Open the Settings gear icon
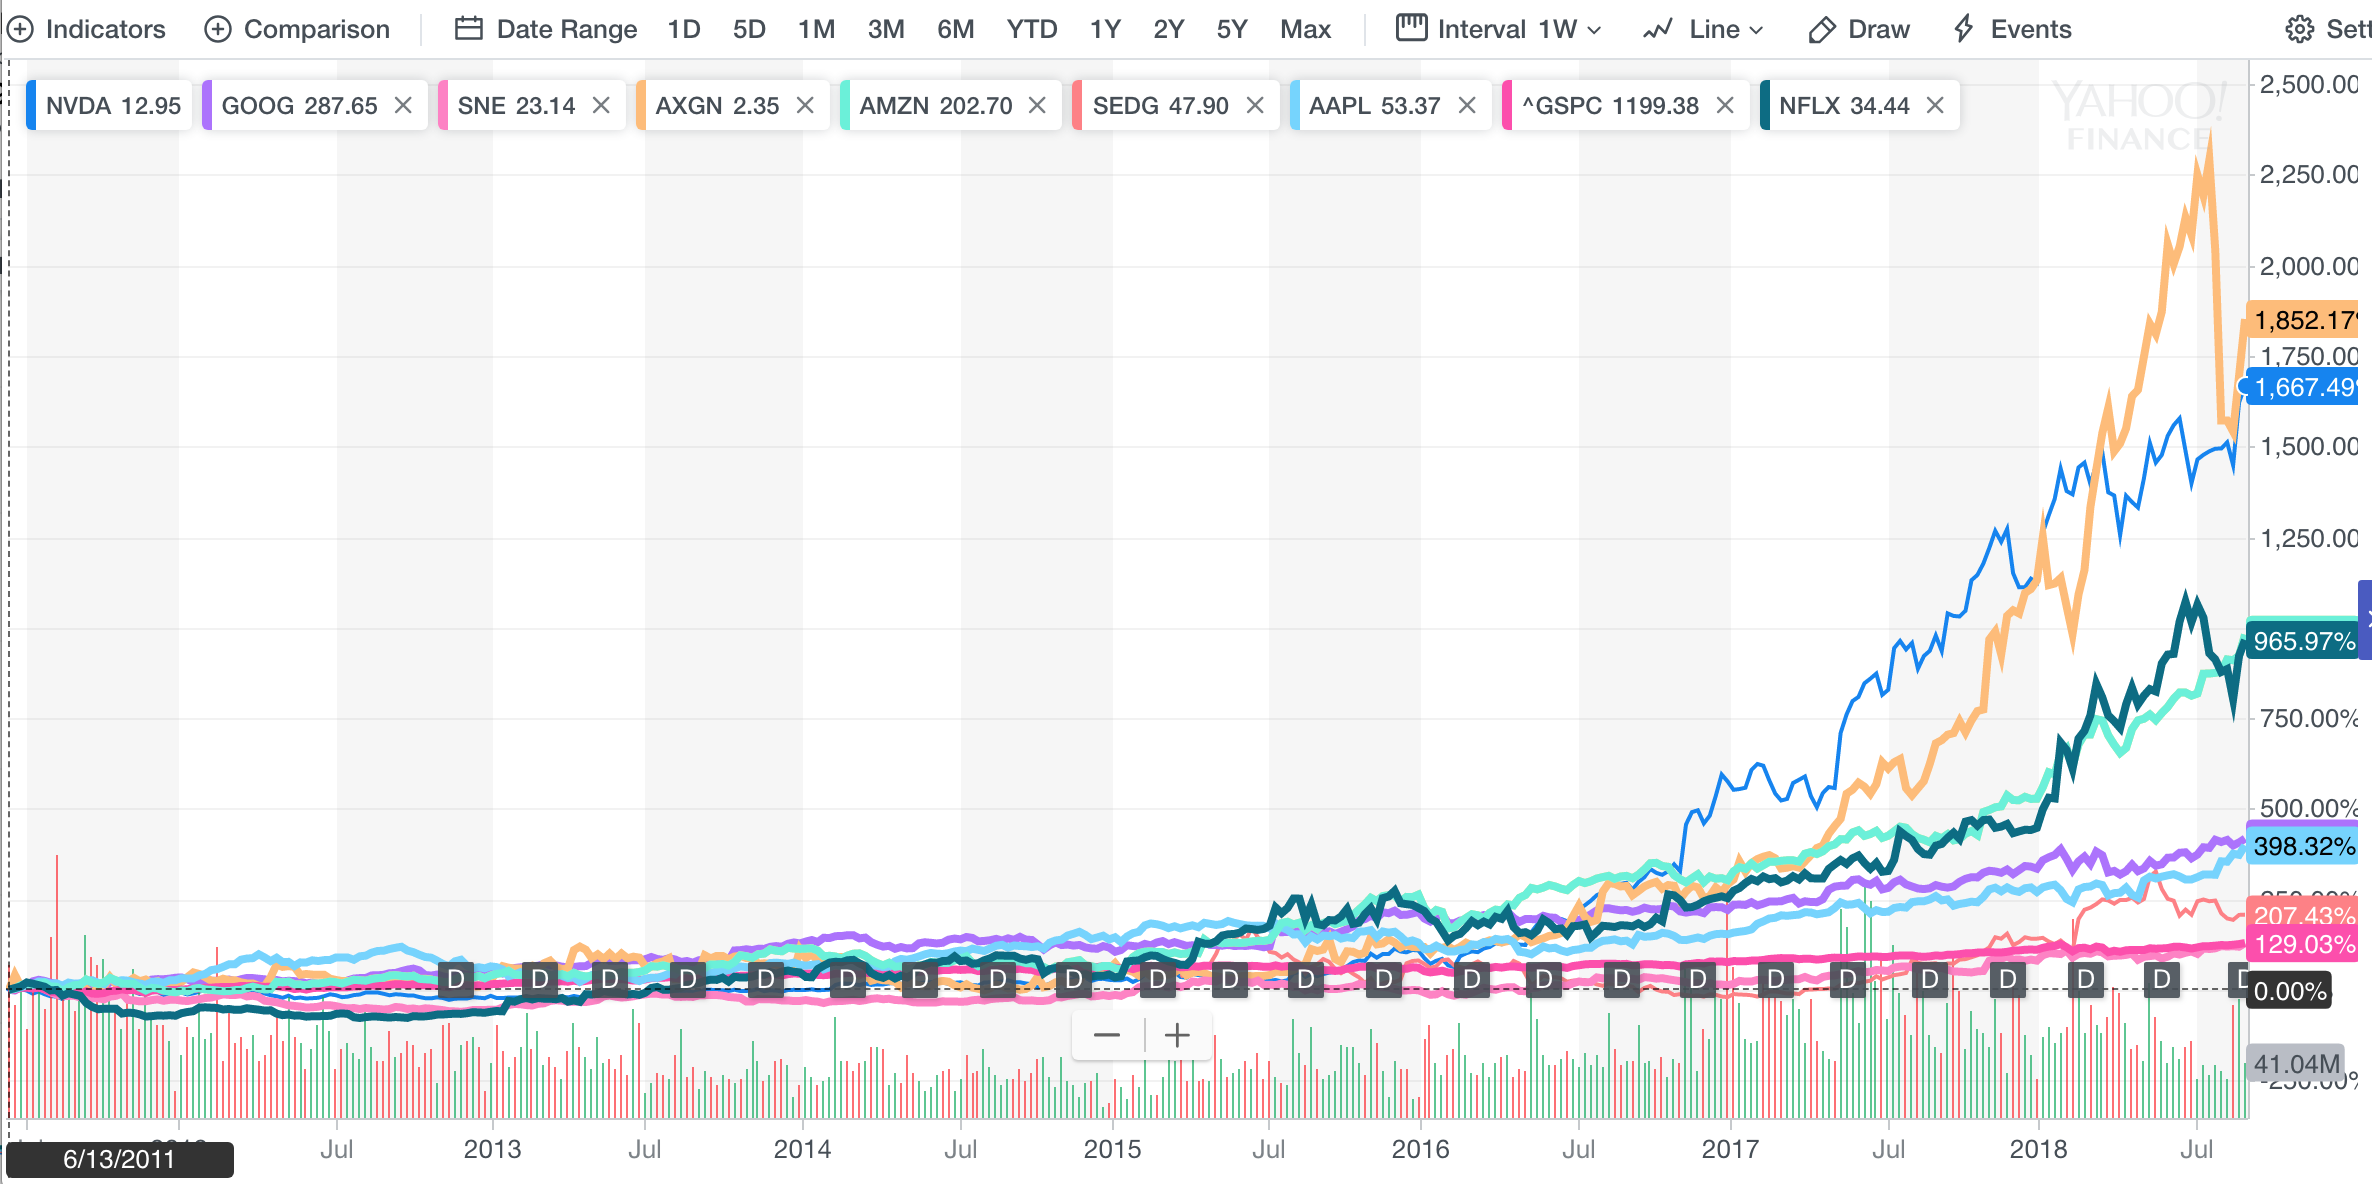This screenshot has height=1184, width=2372. pyautogui.click(x=2299, y=29)
